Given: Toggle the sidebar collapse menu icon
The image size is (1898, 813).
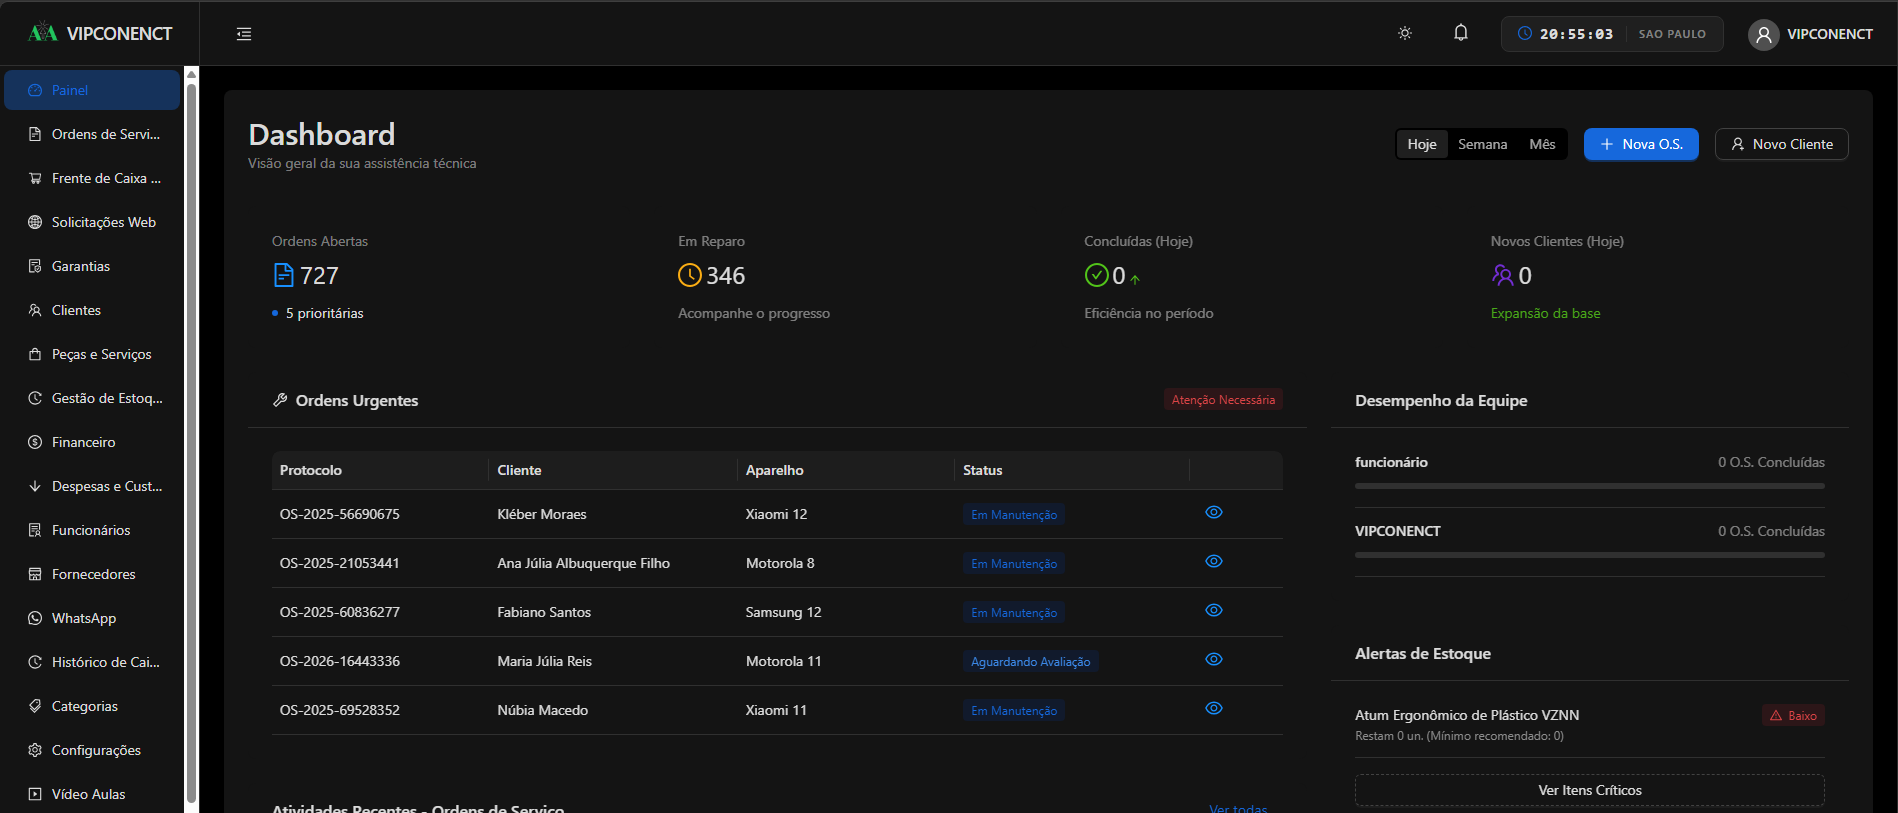Looking at the screenshot, I should (244, 34).
